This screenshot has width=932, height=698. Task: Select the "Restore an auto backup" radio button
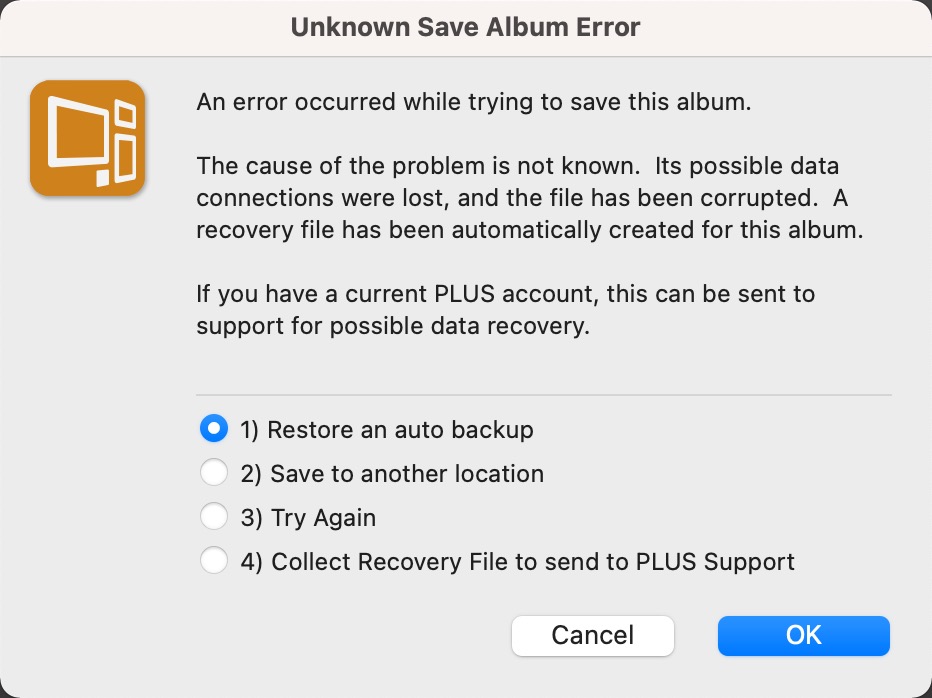pyautogui.click(x=214, y=428)
